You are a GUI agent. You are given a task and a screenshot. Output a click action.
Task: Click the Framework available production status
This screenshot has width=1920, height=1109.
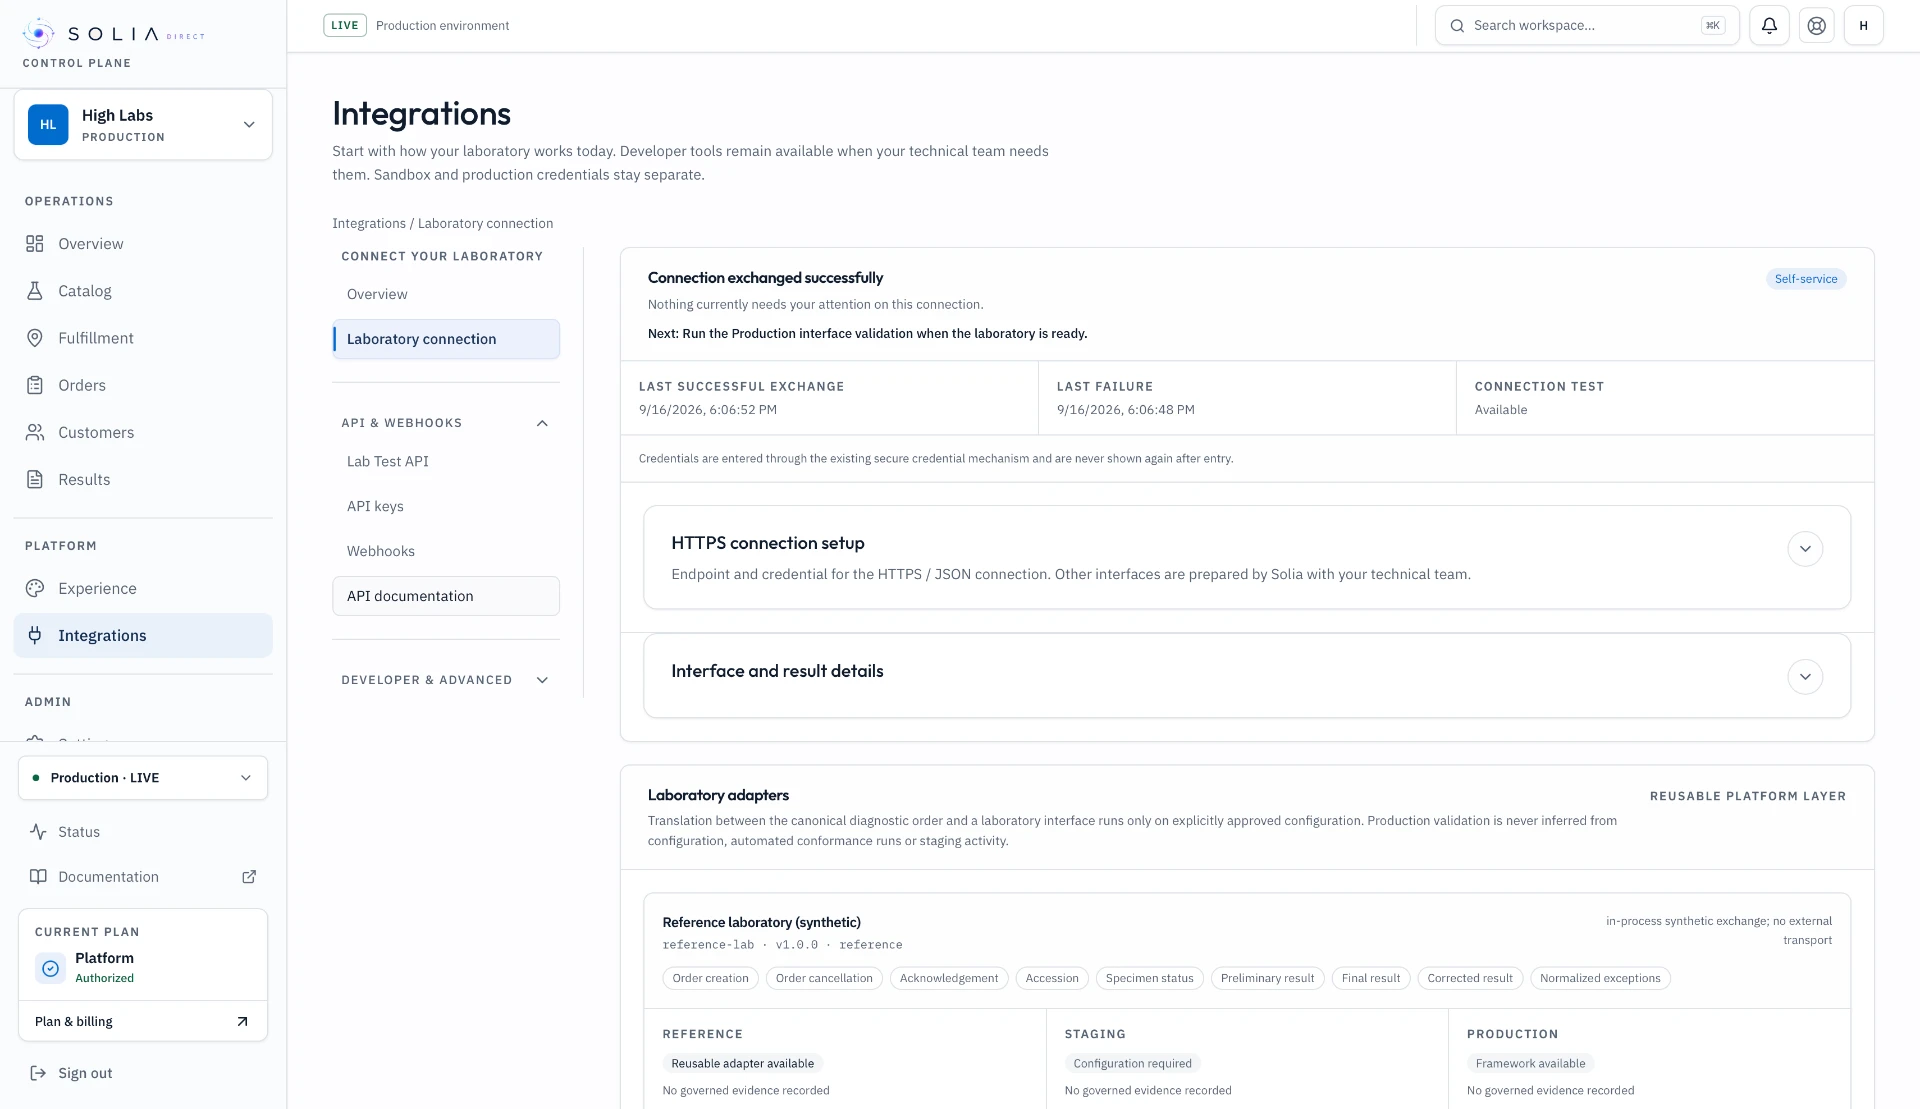pyautogui.click(x=1530, y=1064)
